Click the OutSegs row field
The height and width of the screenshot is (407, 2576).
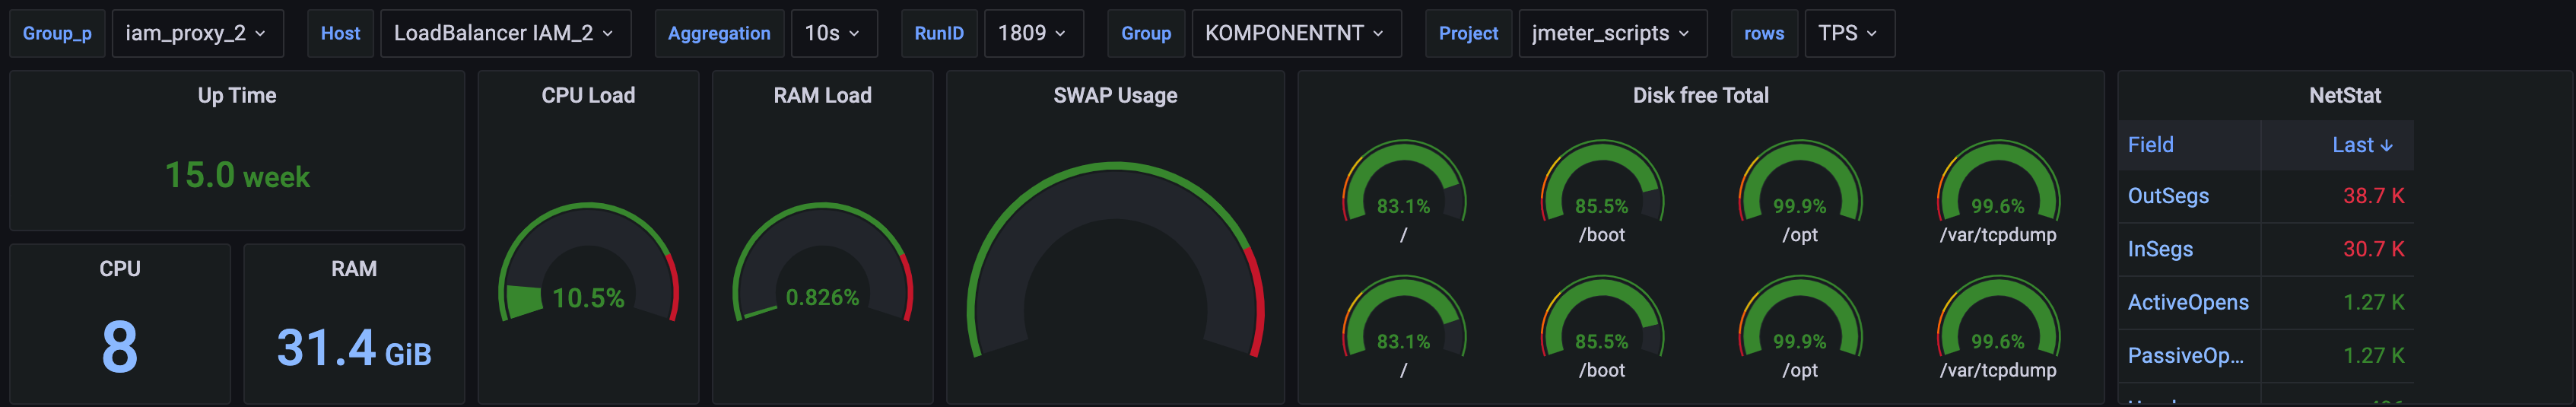[2168, 196]
